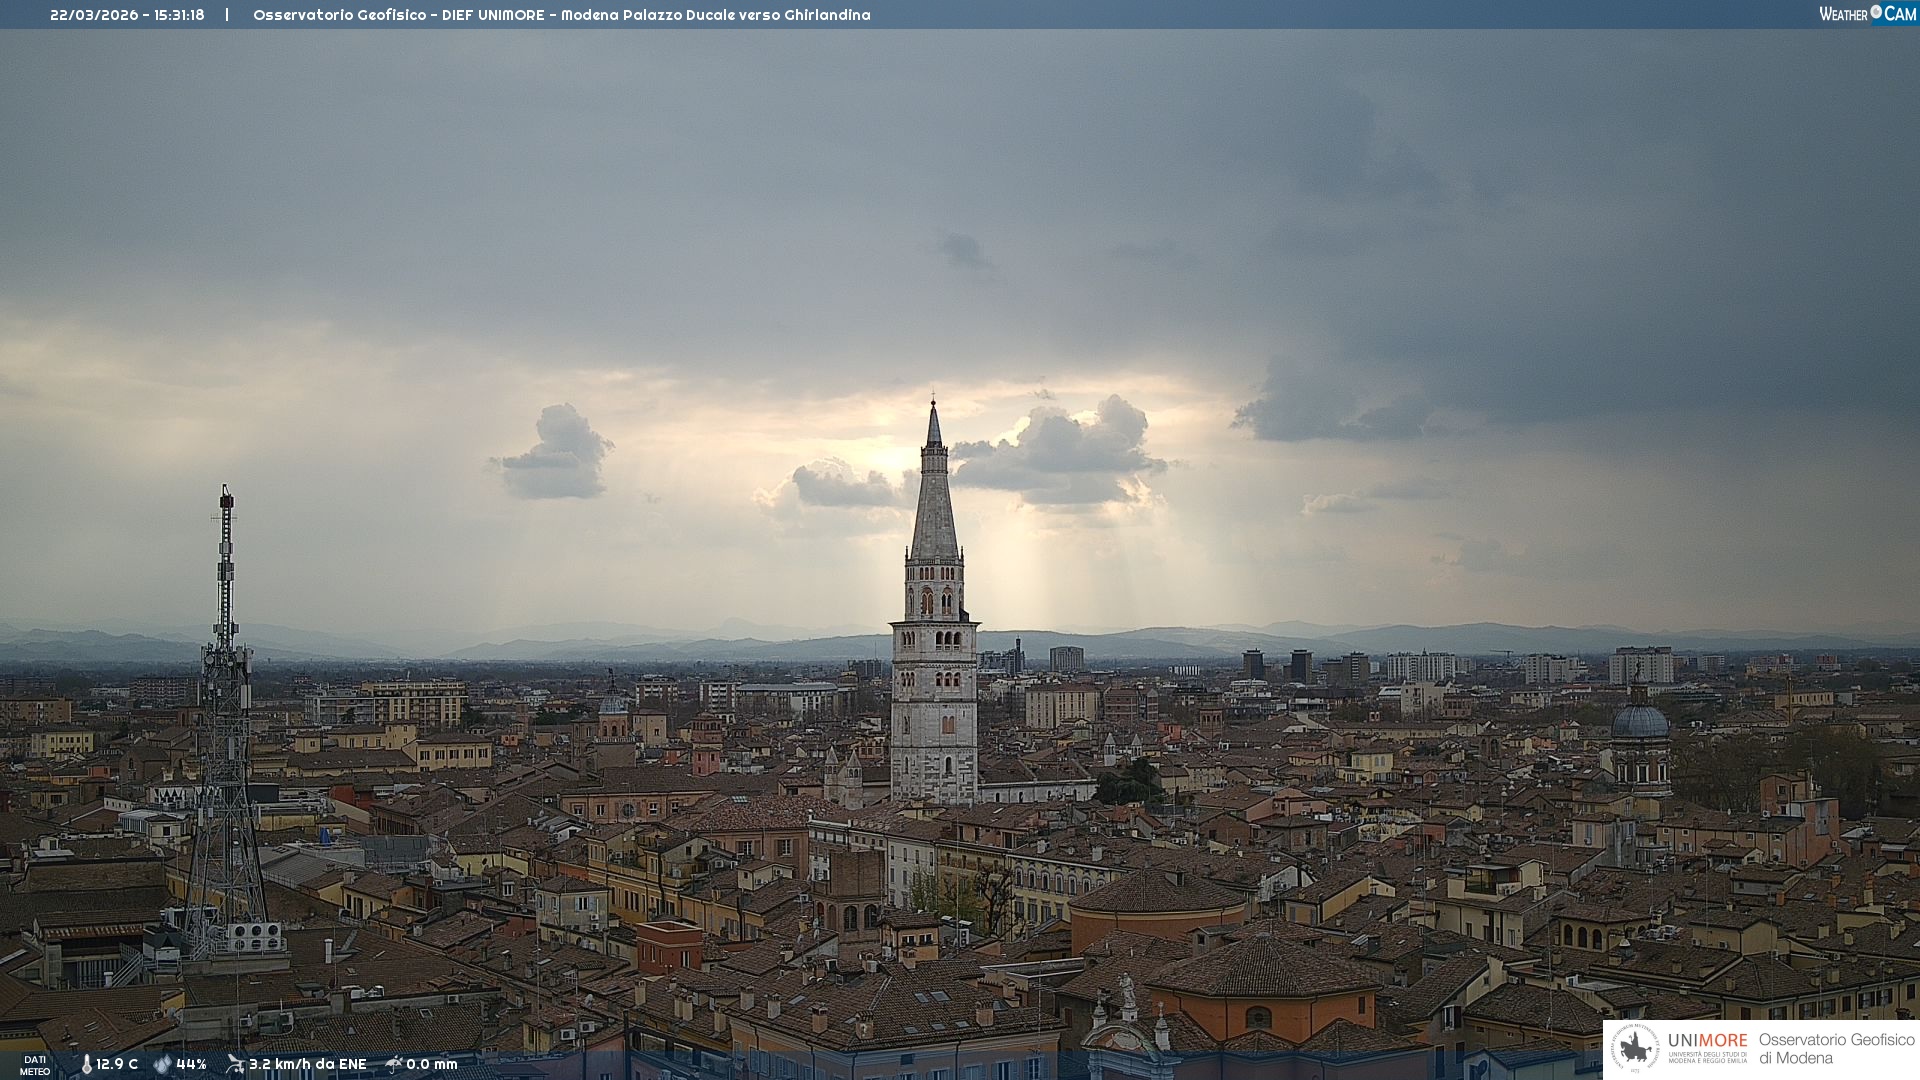This screenshot has height=1080, width=1920.
Task: Click the 44% humidity value
Action: coord(191,1064)
